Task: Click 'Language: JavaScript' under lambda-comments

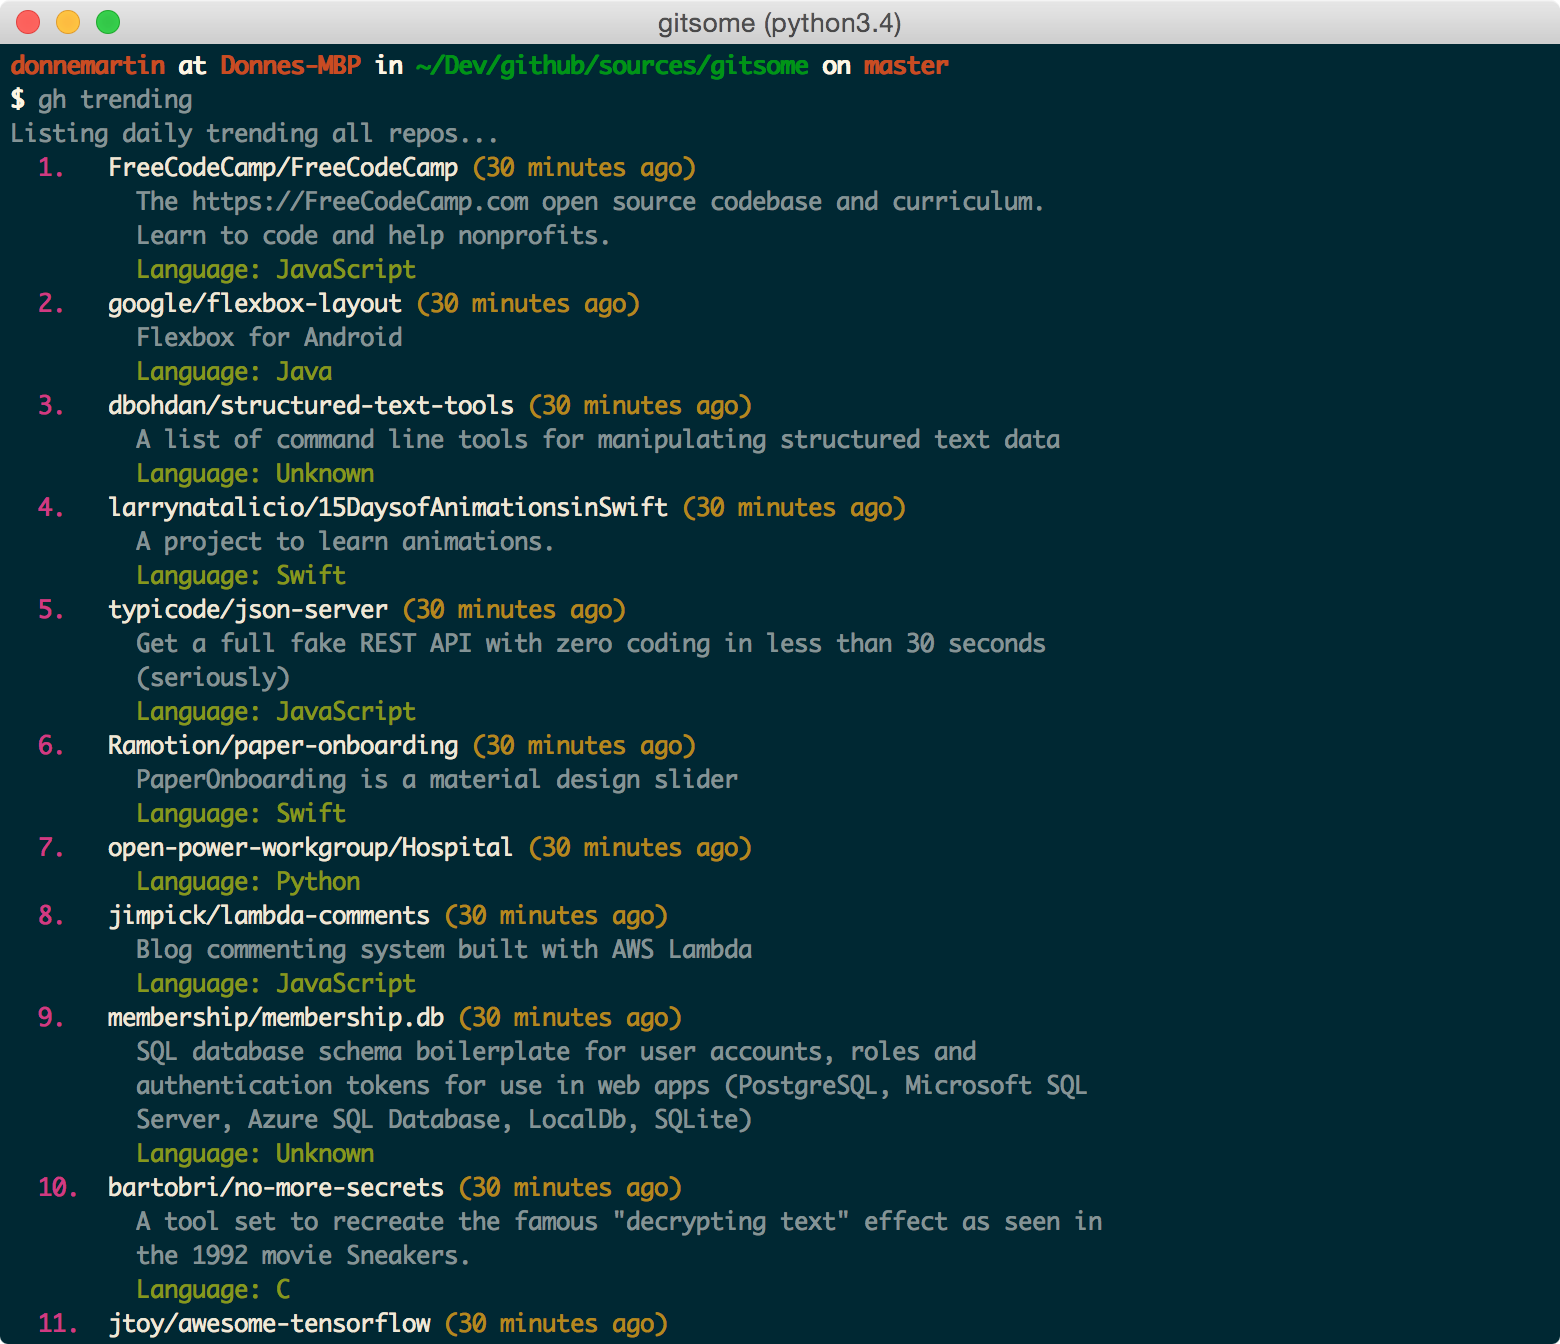Action: click(x=276, y=984)
